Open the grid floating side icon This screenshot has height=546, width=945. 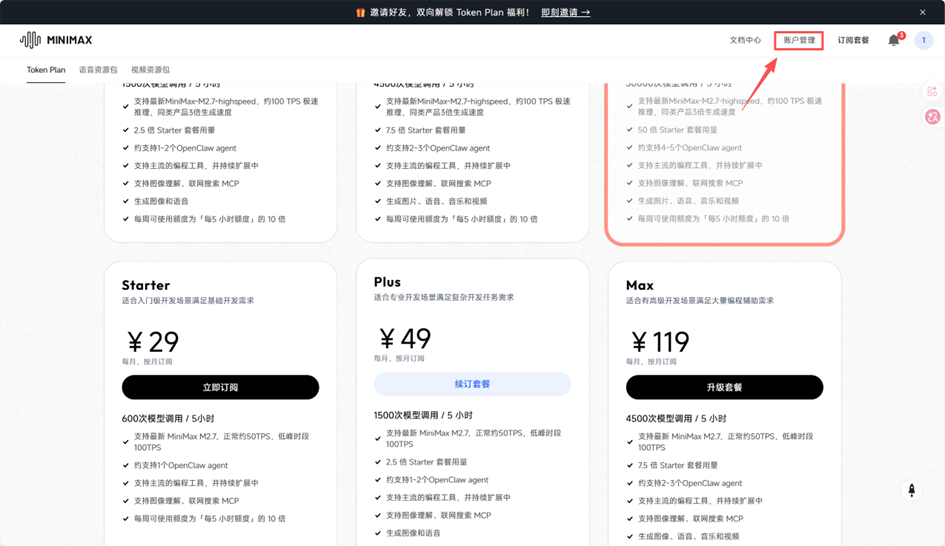pyautogui.click(x=932, y=91)
